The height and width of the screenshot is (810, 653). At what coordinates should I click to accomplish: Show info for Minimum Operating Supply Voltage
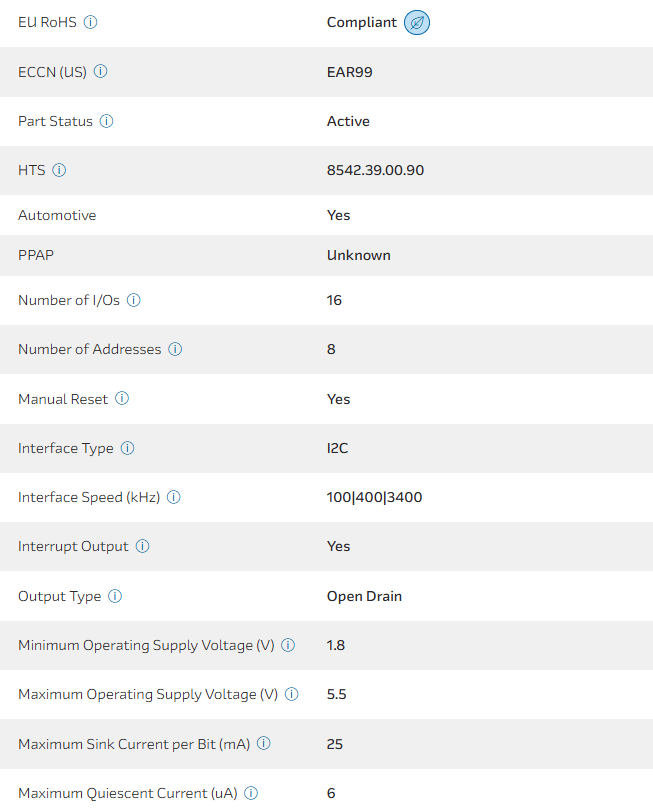pos(288,645)
